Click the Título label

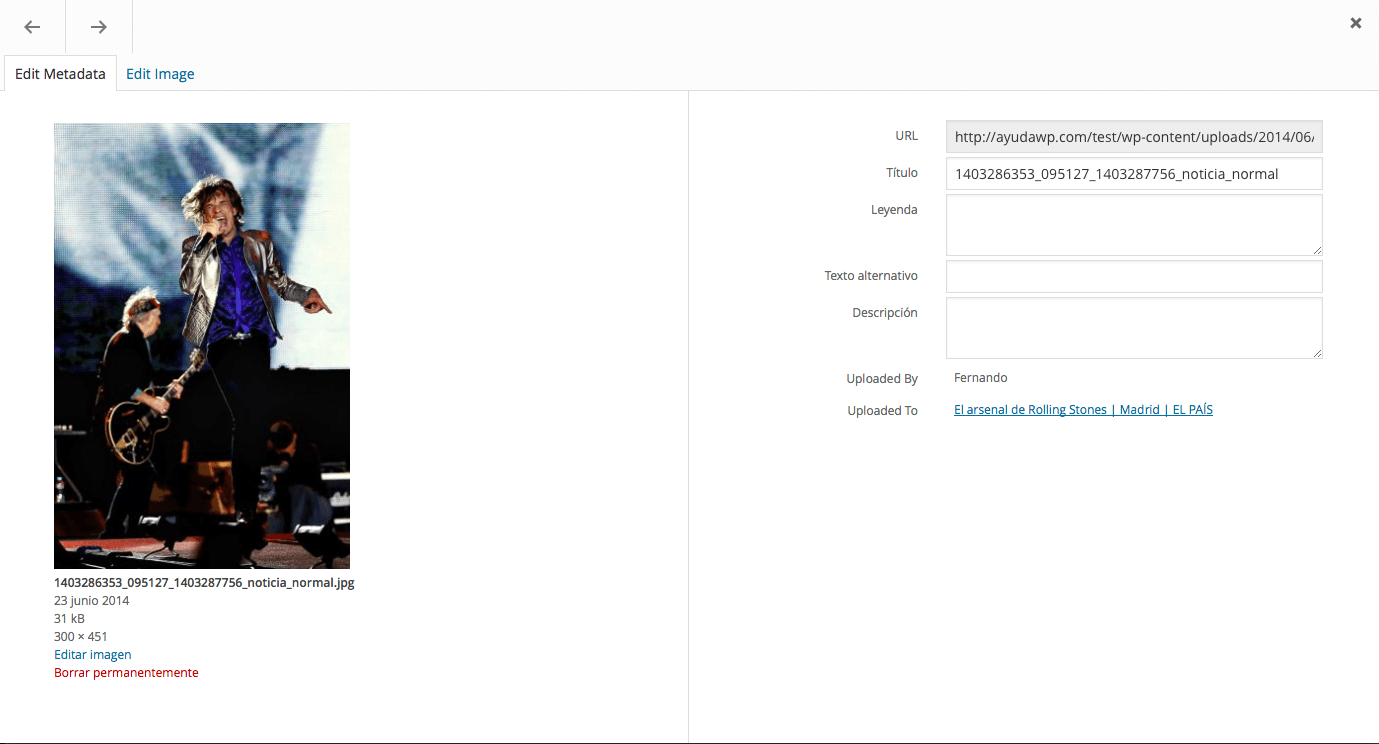901,173
